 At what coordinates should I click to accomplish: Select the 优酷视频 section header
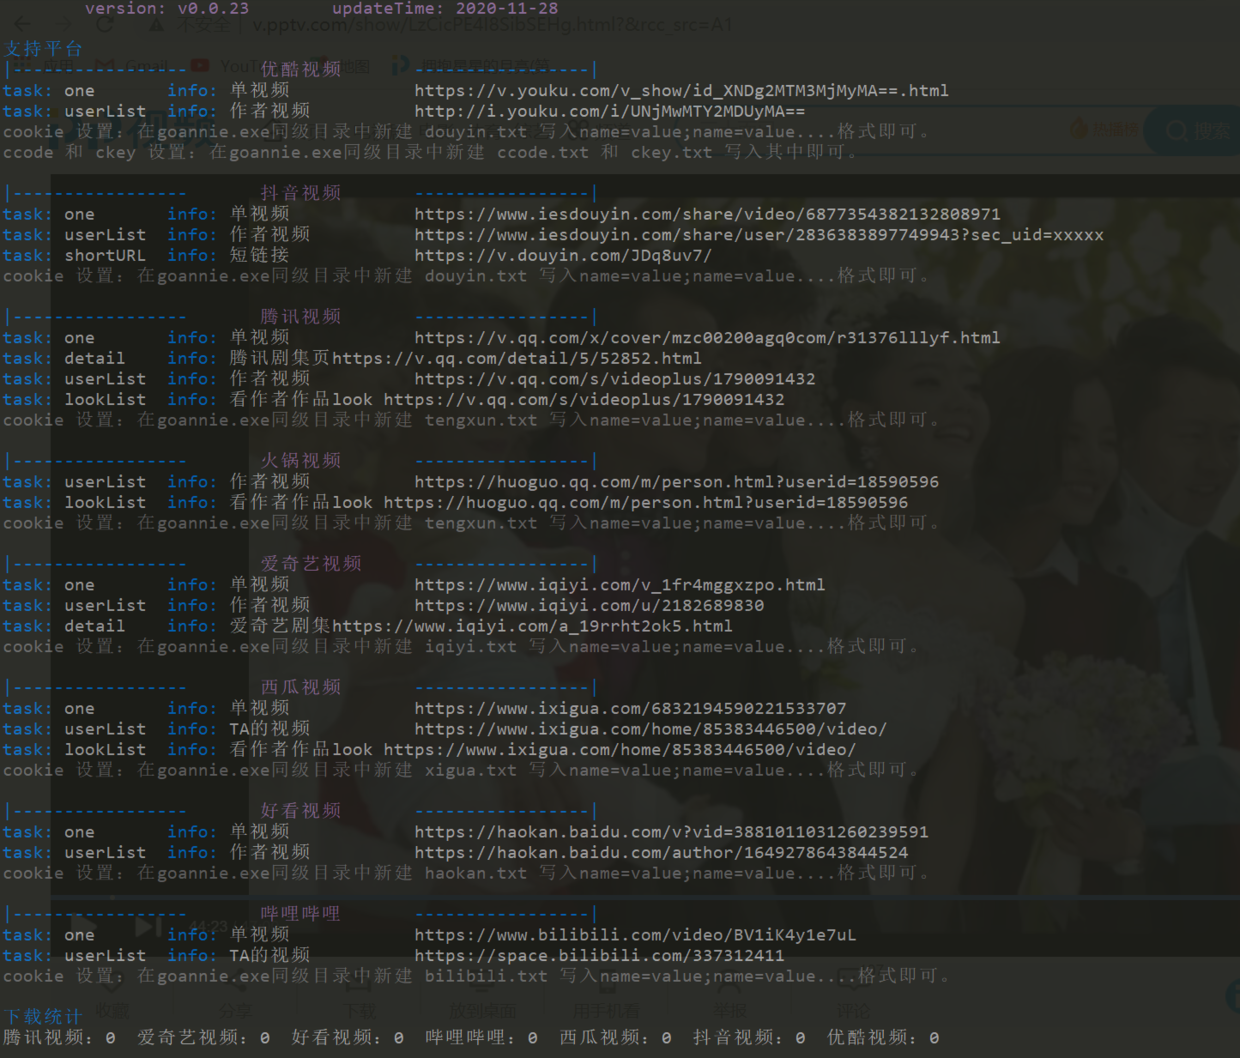click(301, 69)
